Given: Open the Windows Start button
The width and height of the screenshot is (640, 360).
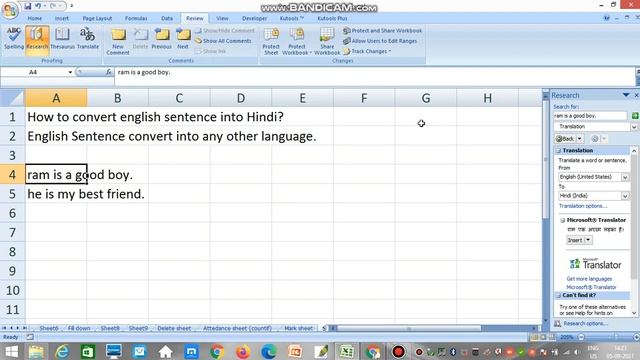Looking at the screenshot, I should pos(11,351).
